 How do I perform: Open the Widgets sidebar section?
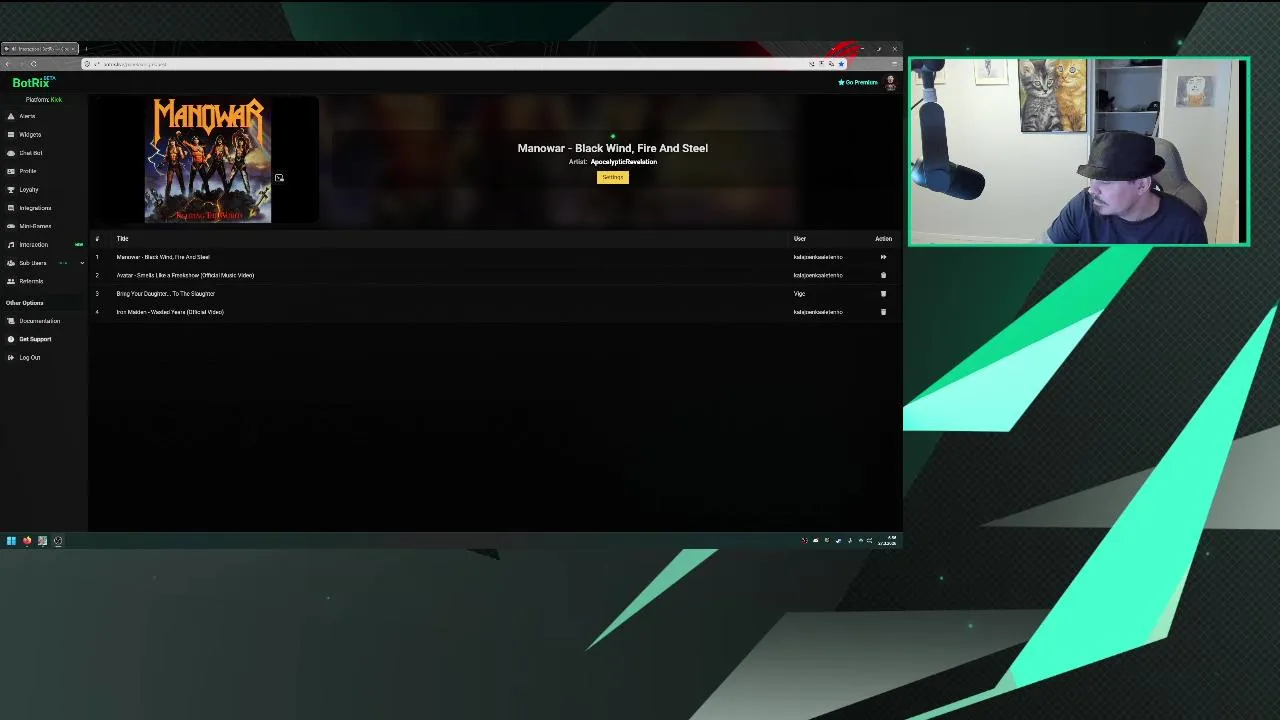tap(30, 135)
